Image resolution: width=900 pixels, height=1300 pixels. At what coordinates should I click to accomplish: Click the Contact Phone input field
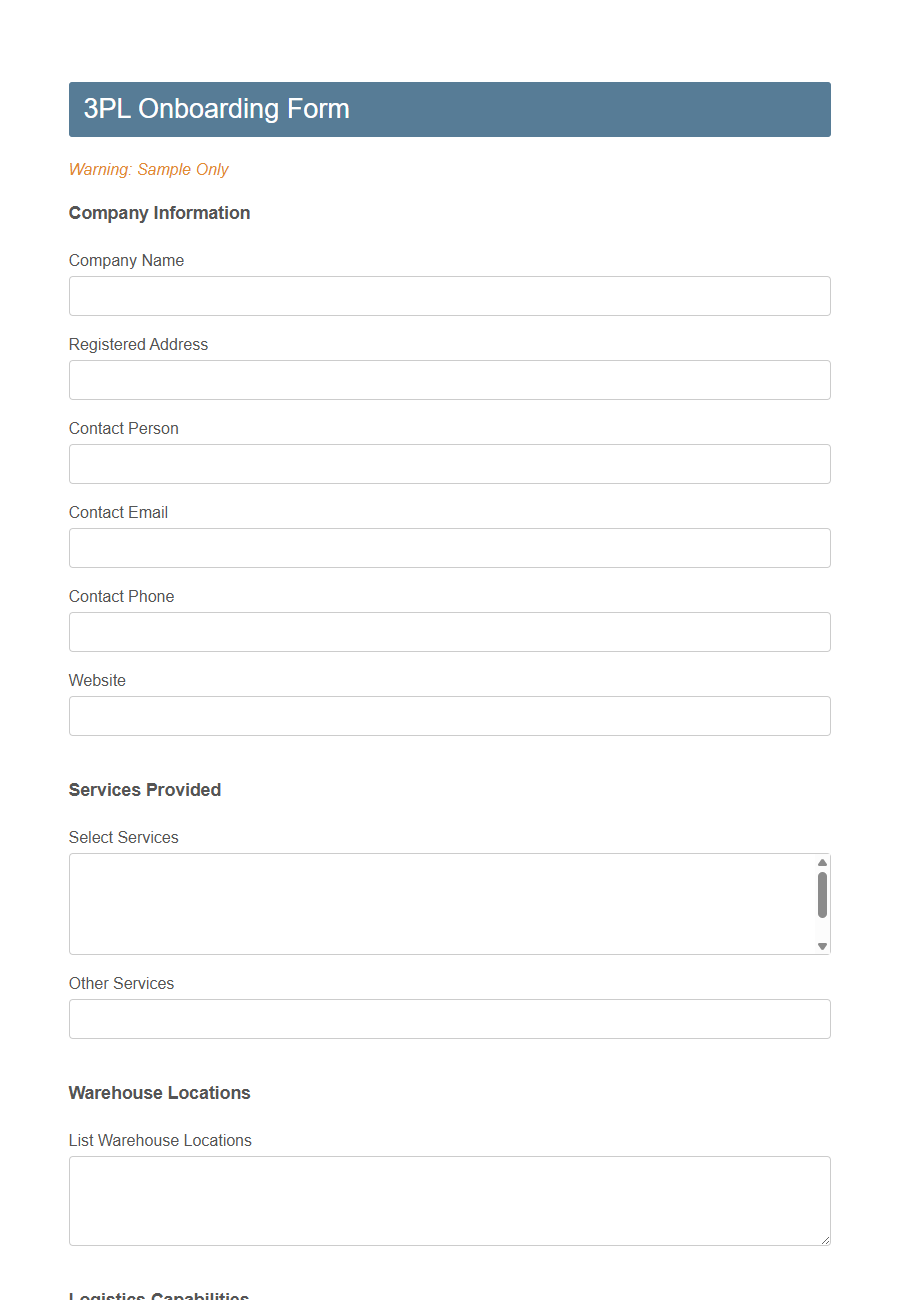point(449,632)
